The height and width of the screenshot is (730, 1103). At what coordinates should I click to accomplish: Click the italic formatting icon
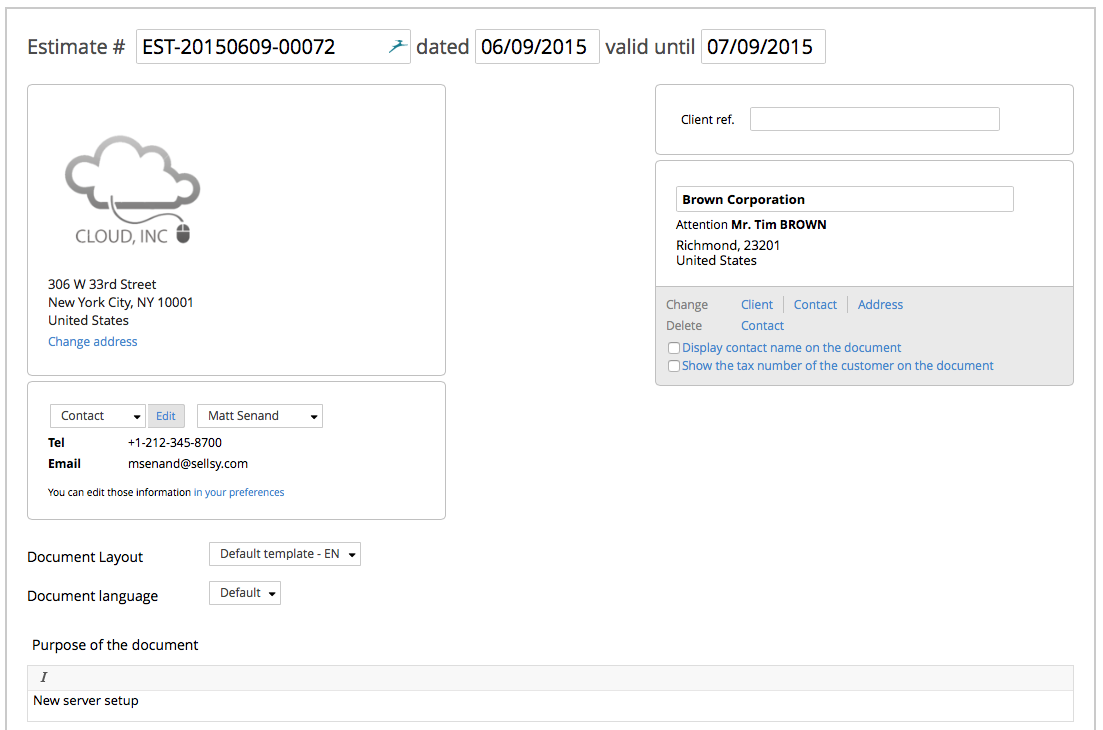[44, 677]
